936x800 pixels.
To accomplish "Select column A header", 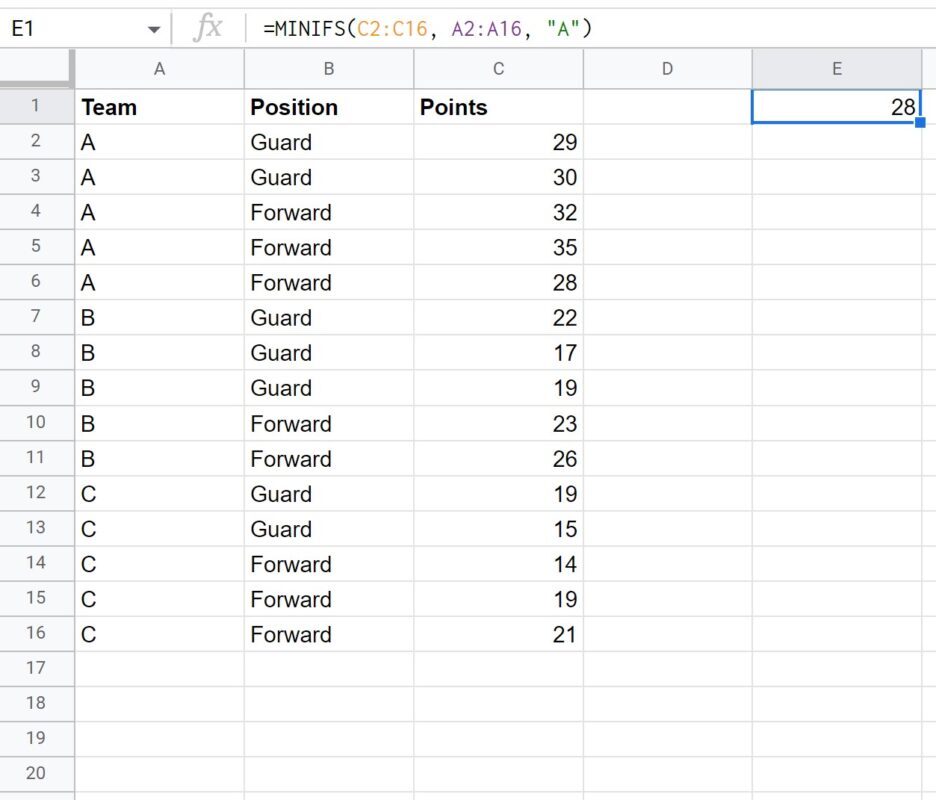I will pyautogui.click(x=159, y=69).
